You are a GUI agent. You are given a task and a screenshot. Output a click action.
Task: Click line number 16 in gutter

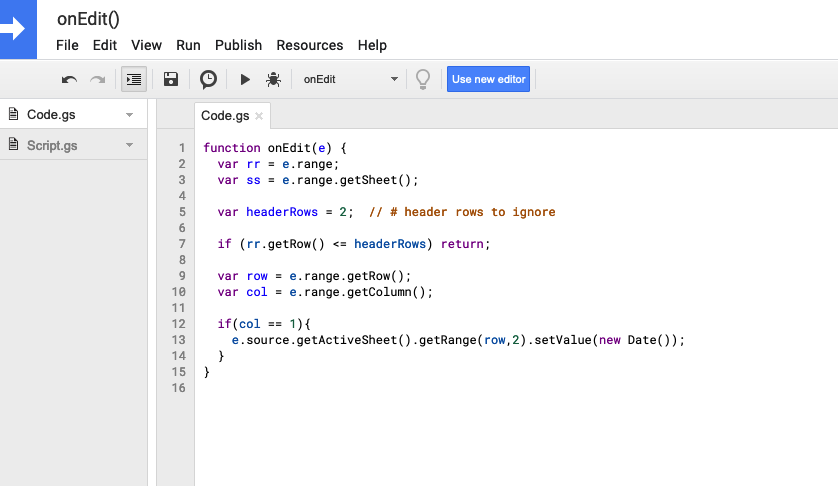tap(179, 388)
